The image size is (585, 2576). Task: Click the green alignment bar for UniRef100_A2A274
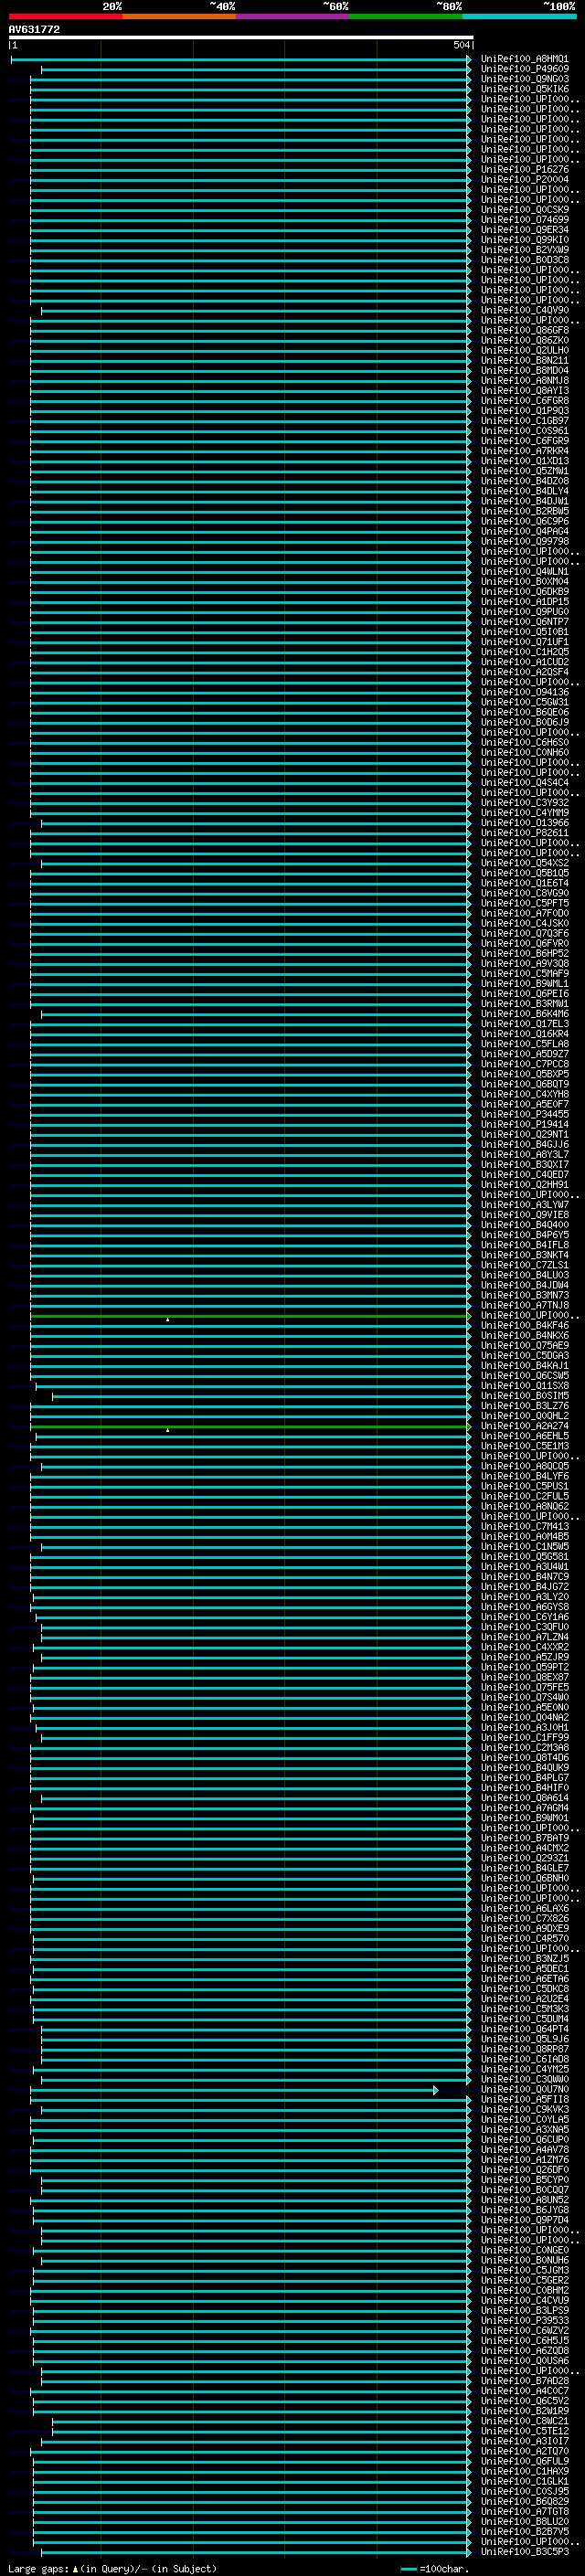coord(249,1426)
